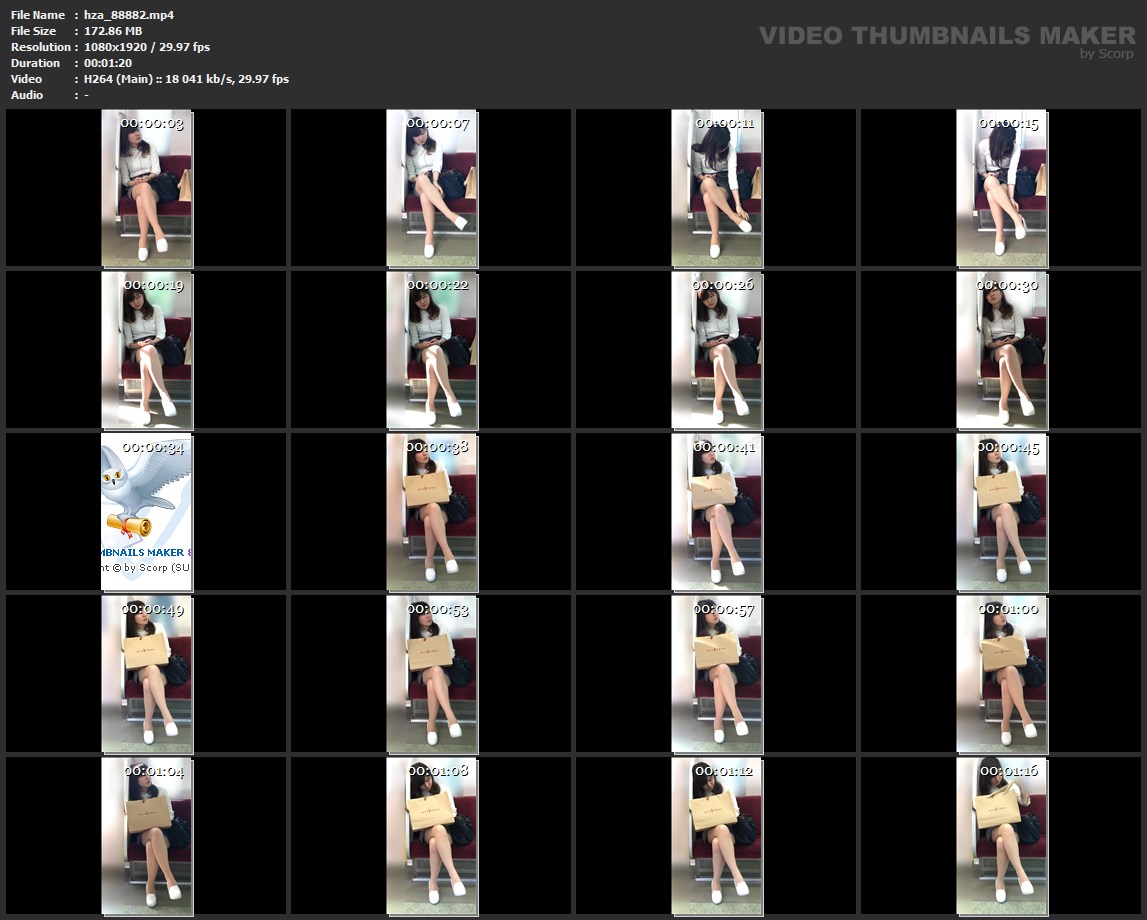Viewport: 1147px width, 920px height.
Task: Open the frame labeled 00:00:22
Action: [x=432, y=350]
